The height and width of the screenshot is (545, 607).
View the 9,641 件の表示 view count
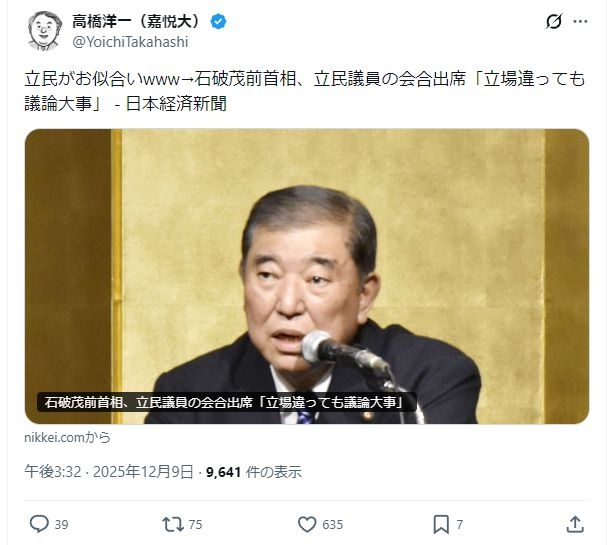click(x=254, y=472)
